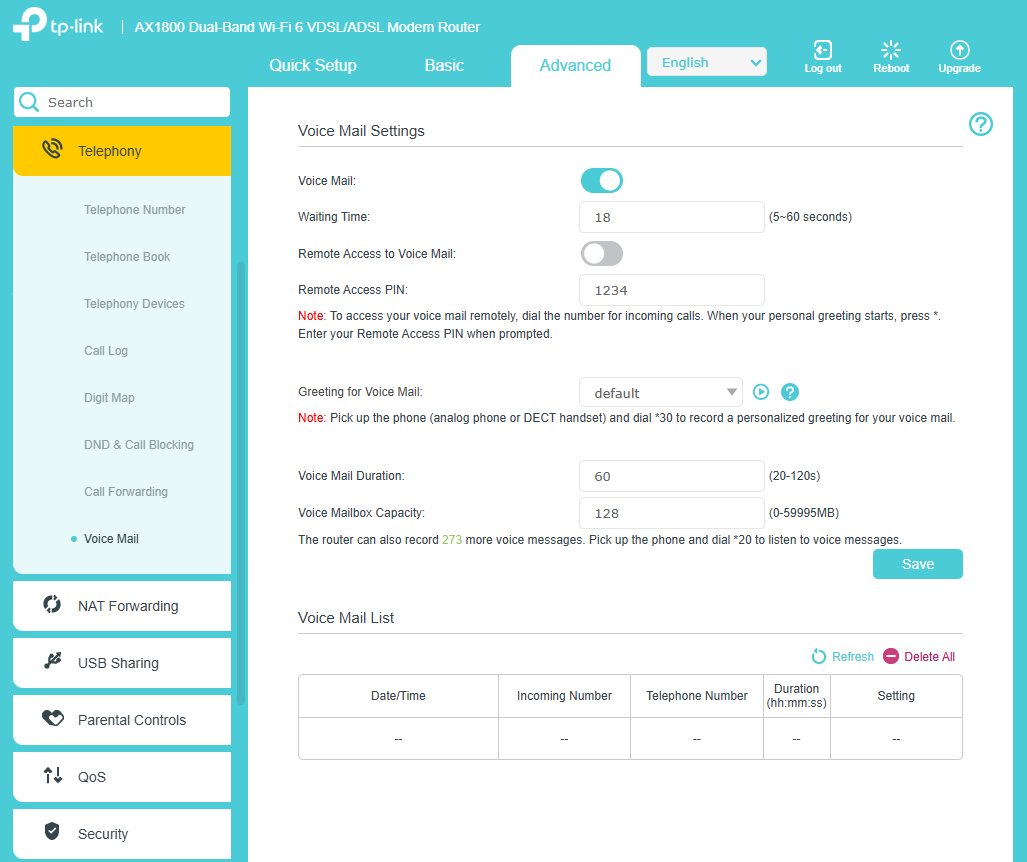Image resolution: width=1027 pixels, height=862 pixels.
Task: Open the English language dropdown
Action: pyautogui.click(x=706, y=61)
